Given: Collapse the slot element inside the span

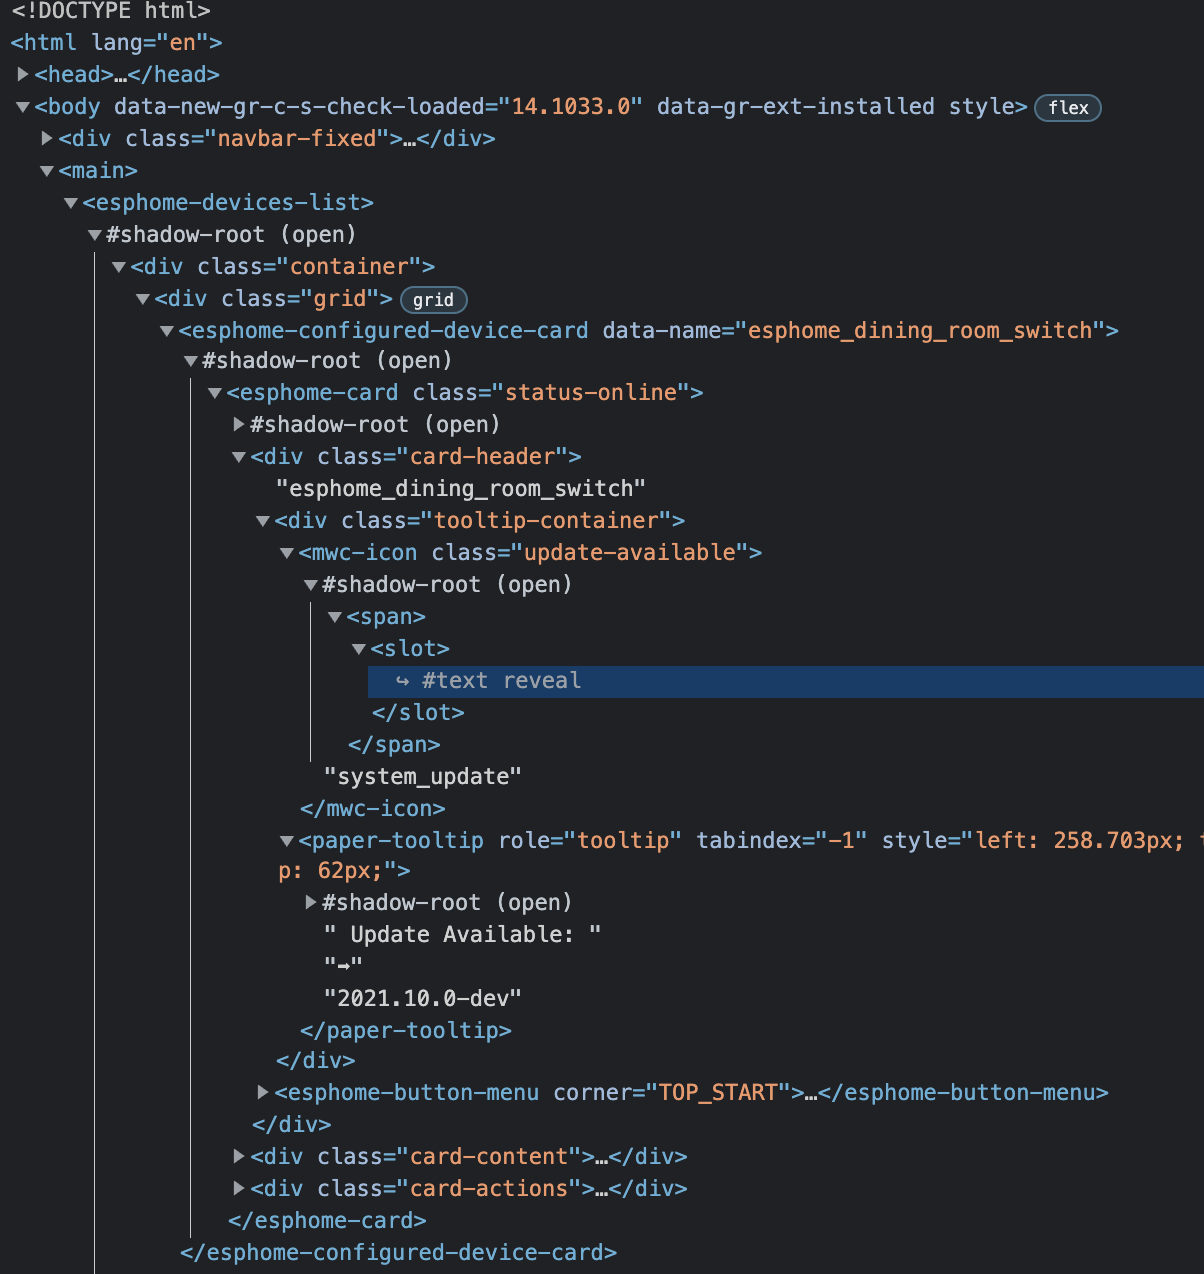Looking at the screenshot, I should coord(358,648).
